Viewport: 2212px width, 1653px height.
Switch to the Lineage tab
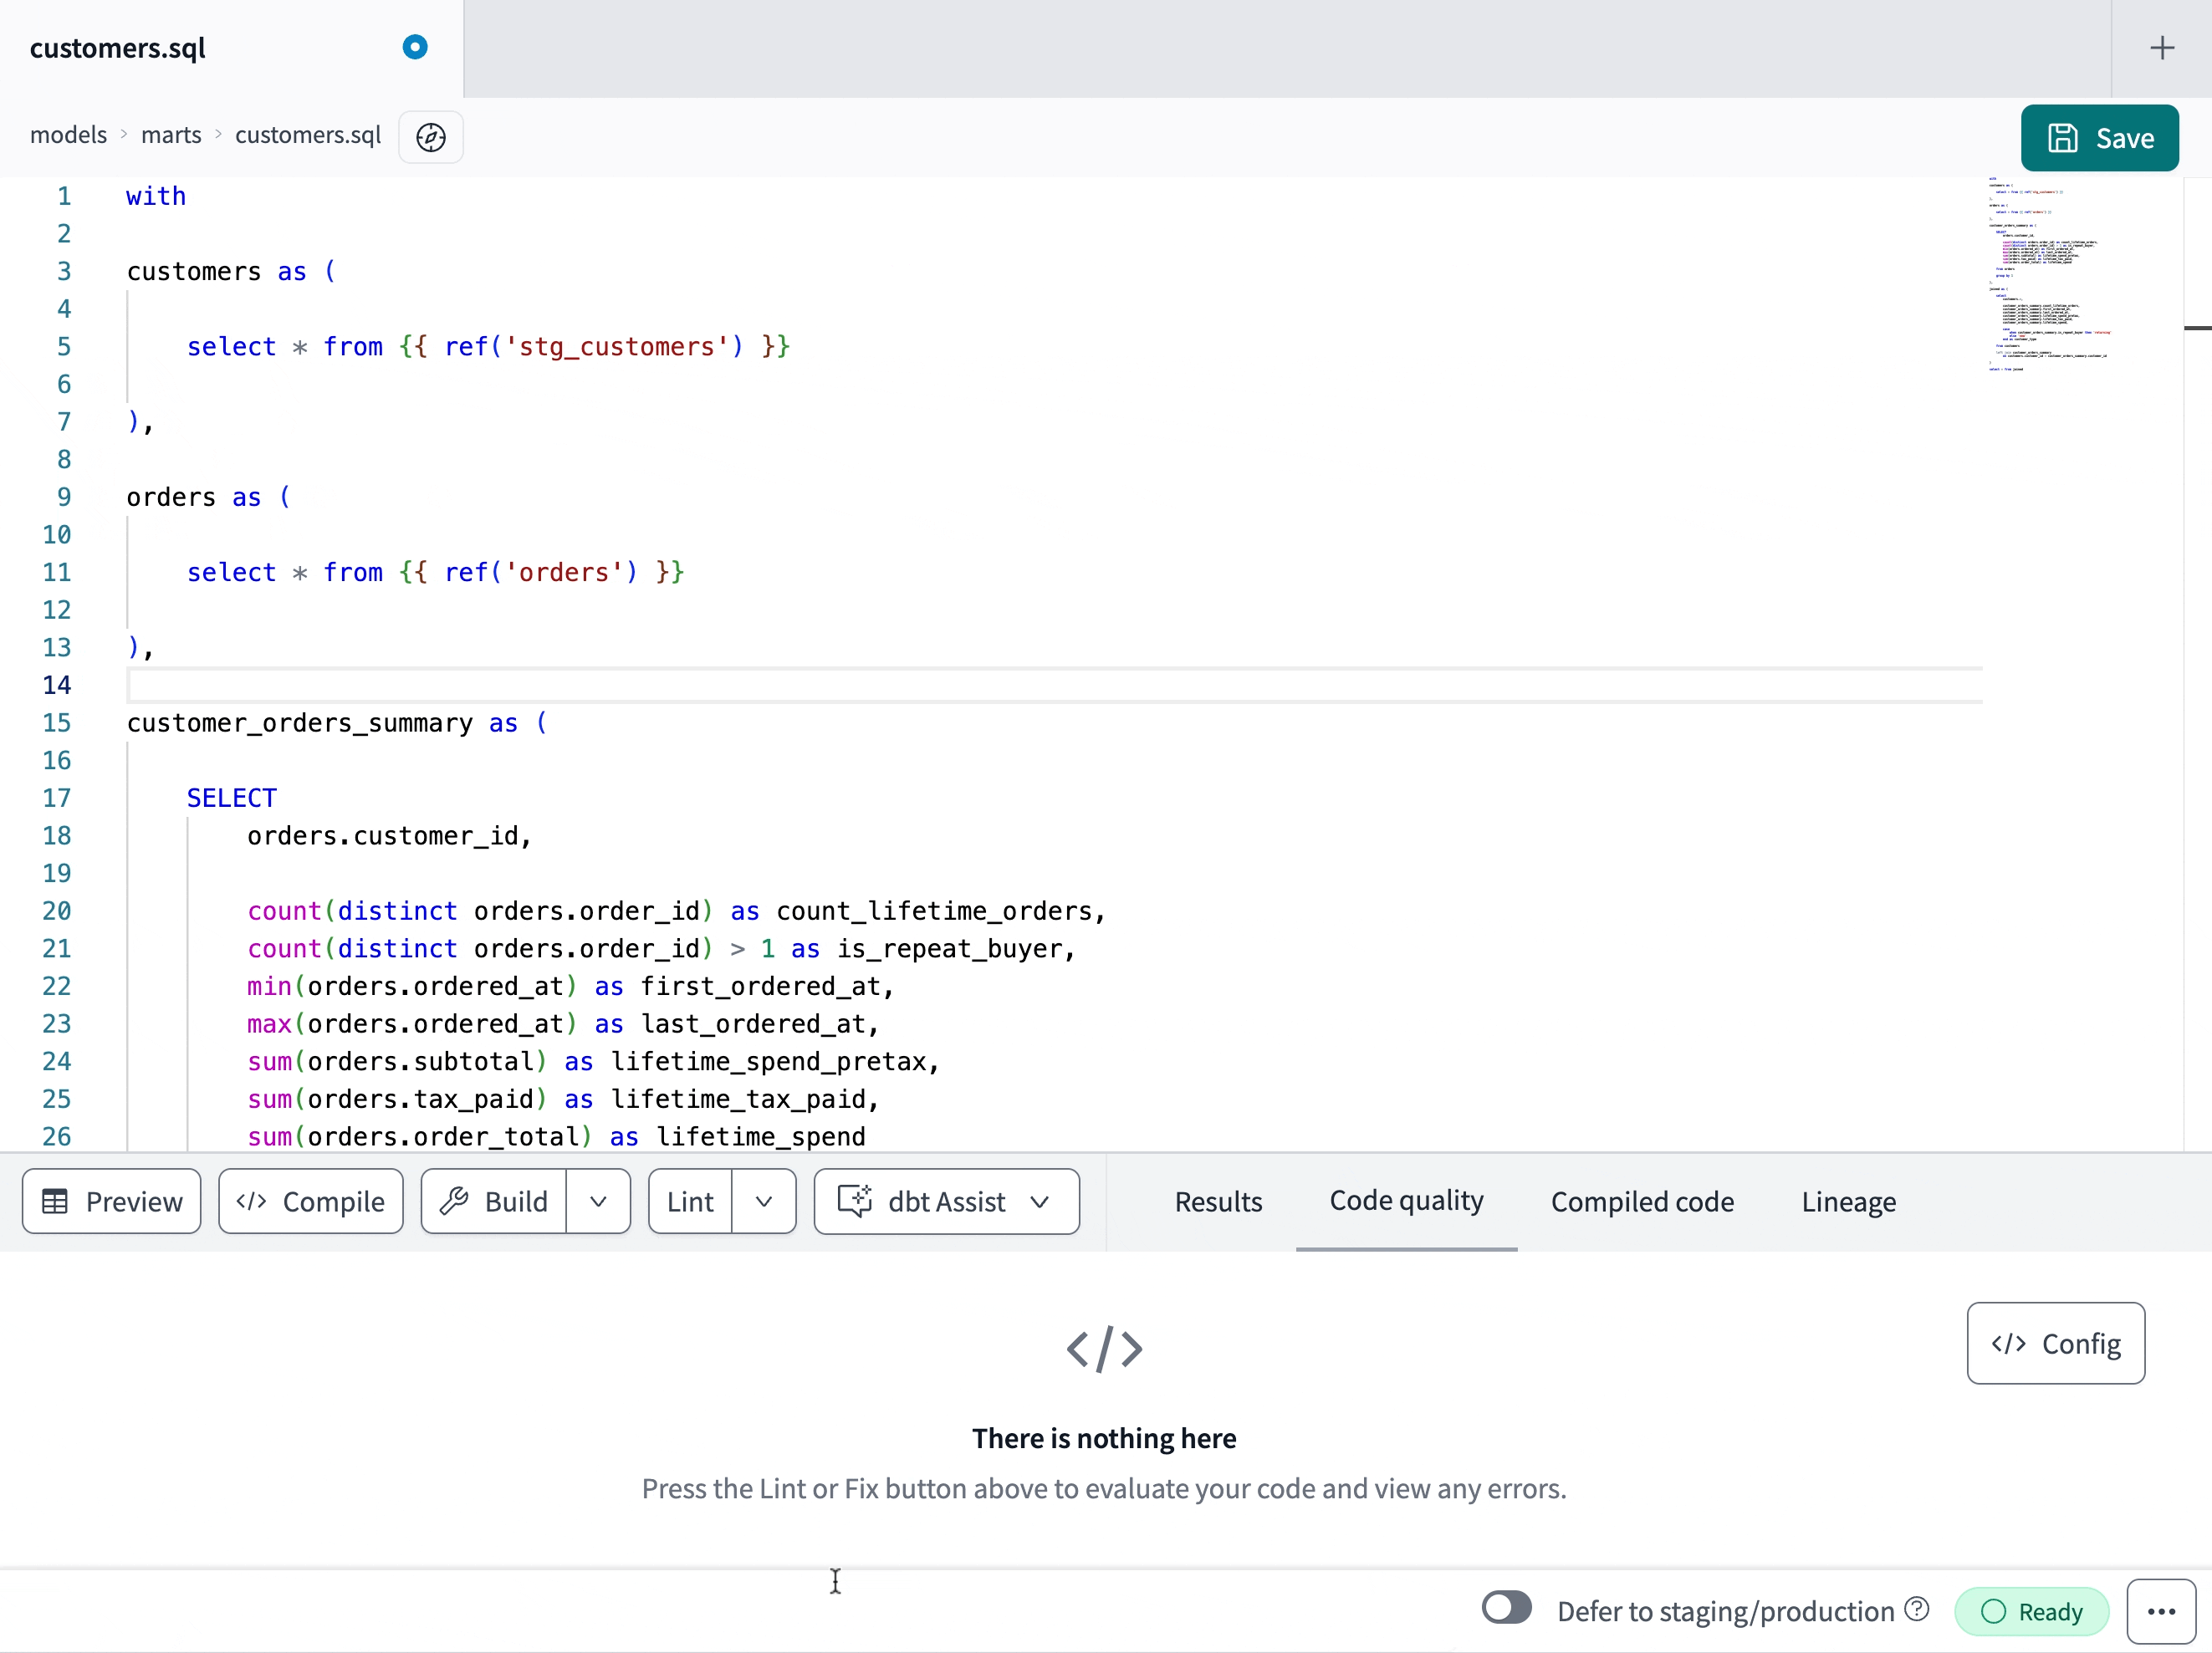tap(1849, 1200)
